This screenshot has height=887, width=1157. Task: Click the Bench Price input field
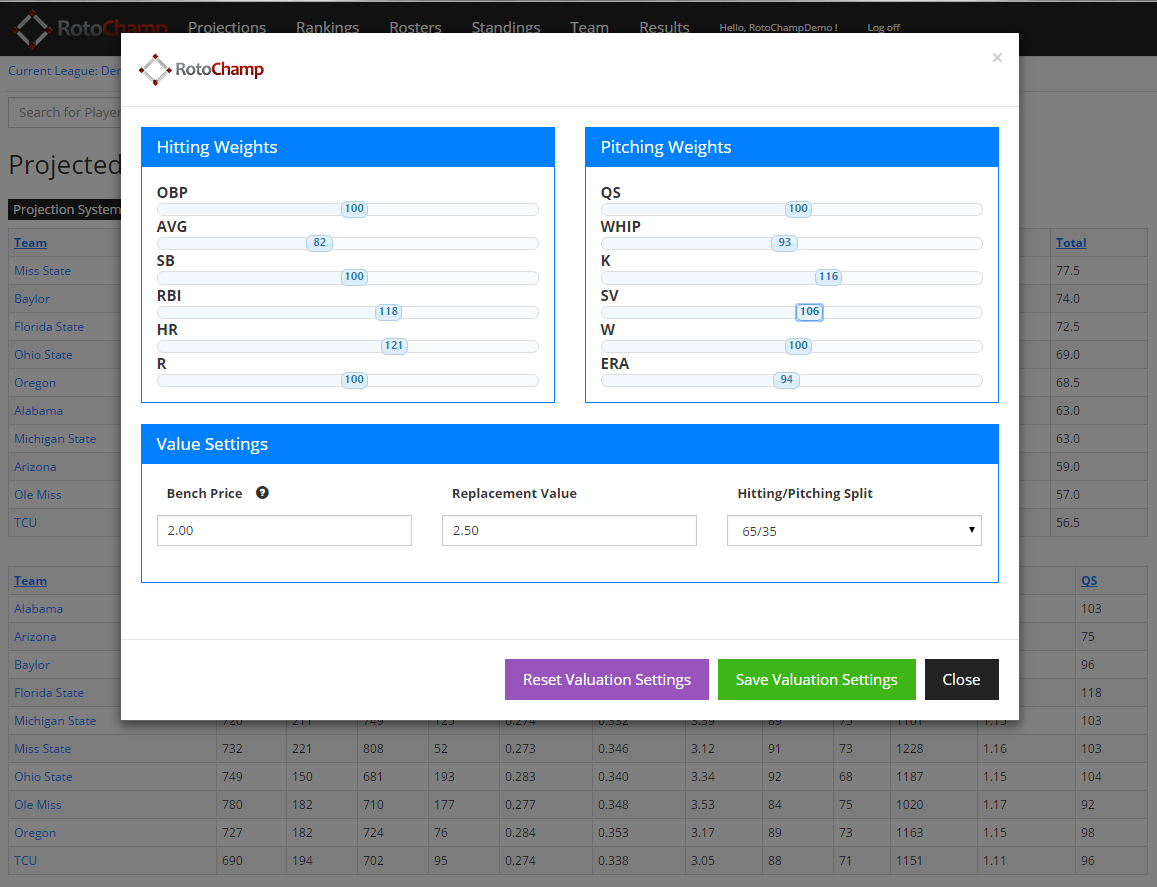click(x=284, y=531)
